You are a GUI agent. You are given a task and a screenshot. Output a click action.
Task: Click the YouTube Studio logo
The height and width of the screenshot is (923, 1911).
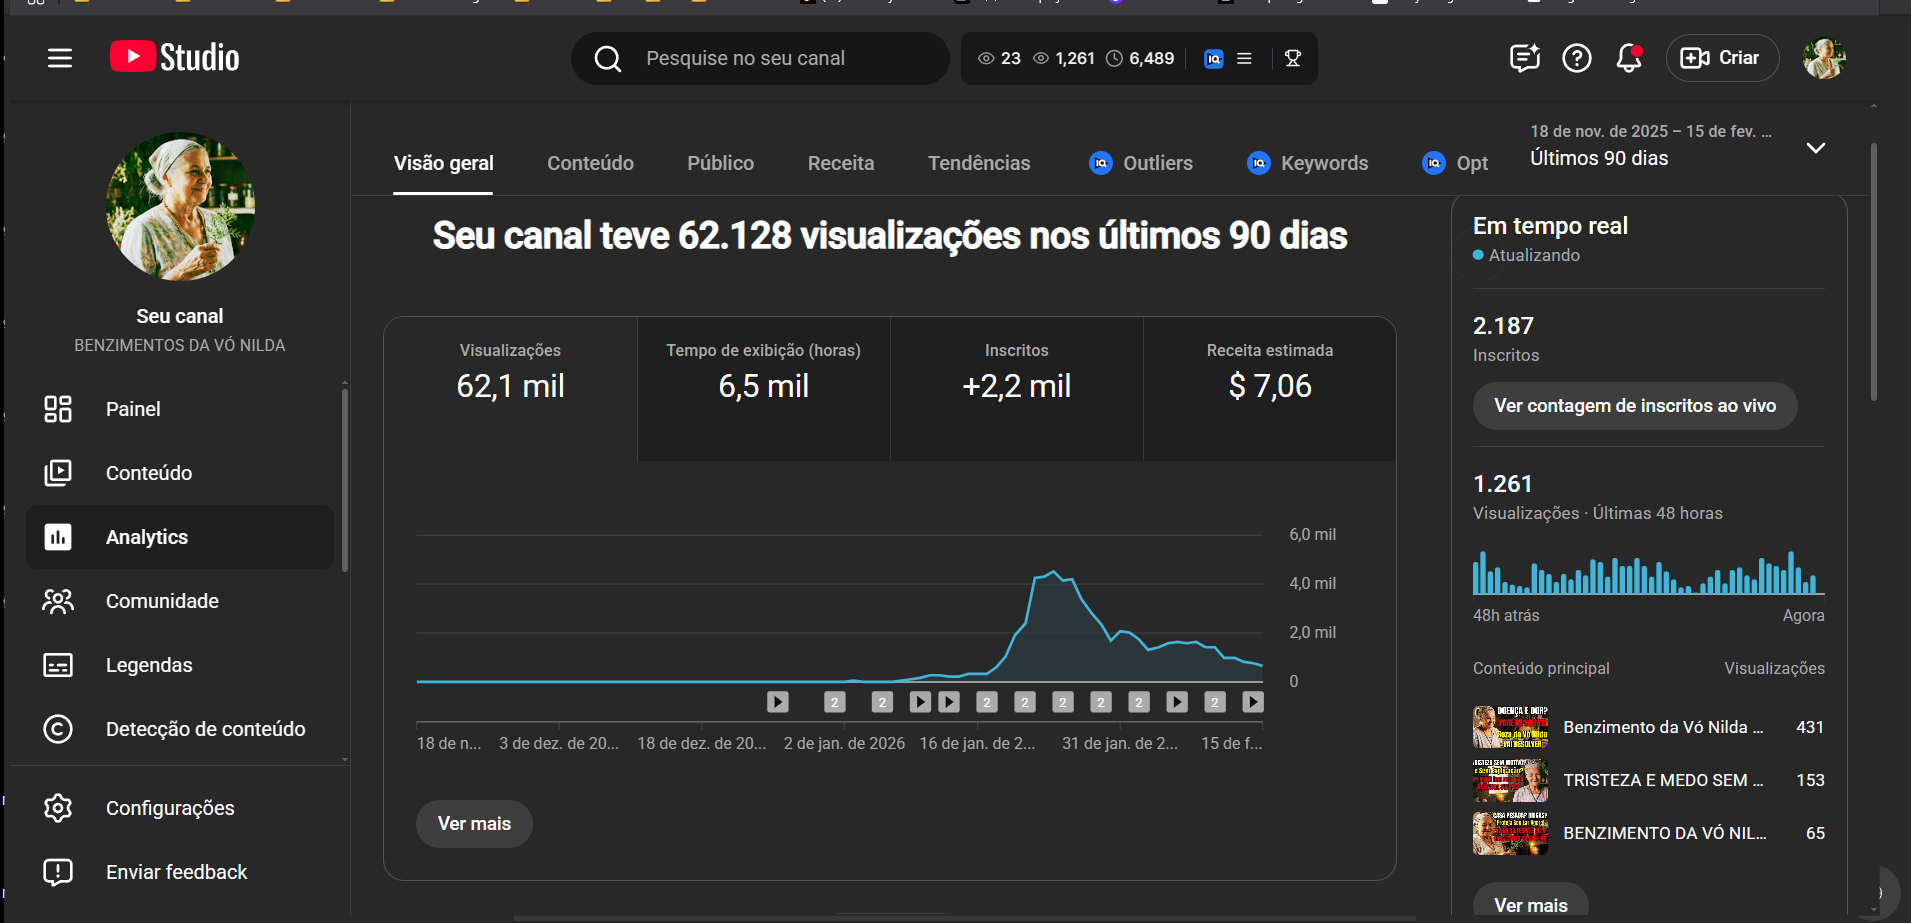[175, 57]
